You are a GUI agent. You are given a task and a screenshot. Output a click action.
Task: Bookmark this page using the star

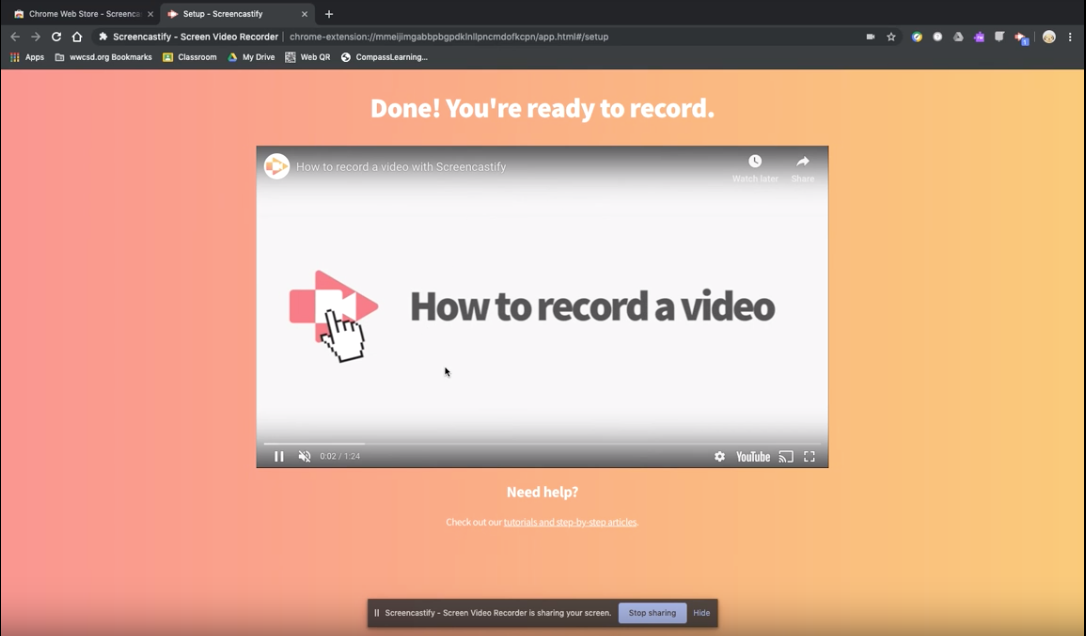tap(890, 36)
